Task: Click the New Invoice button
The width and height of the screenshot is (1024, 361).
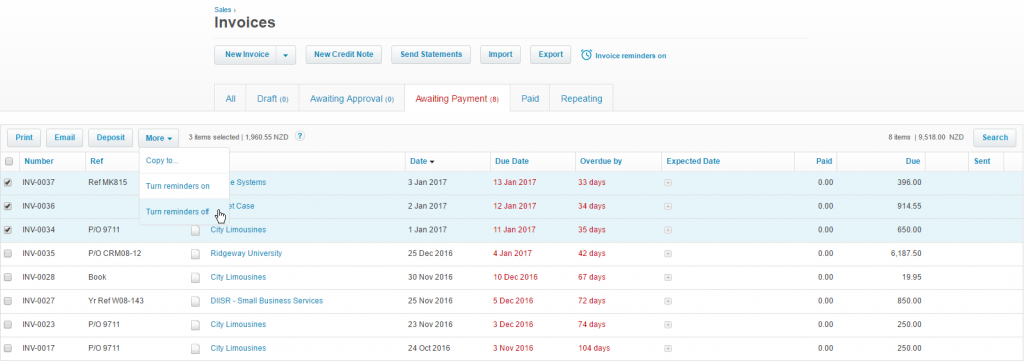Action: (x=246, y=55)
